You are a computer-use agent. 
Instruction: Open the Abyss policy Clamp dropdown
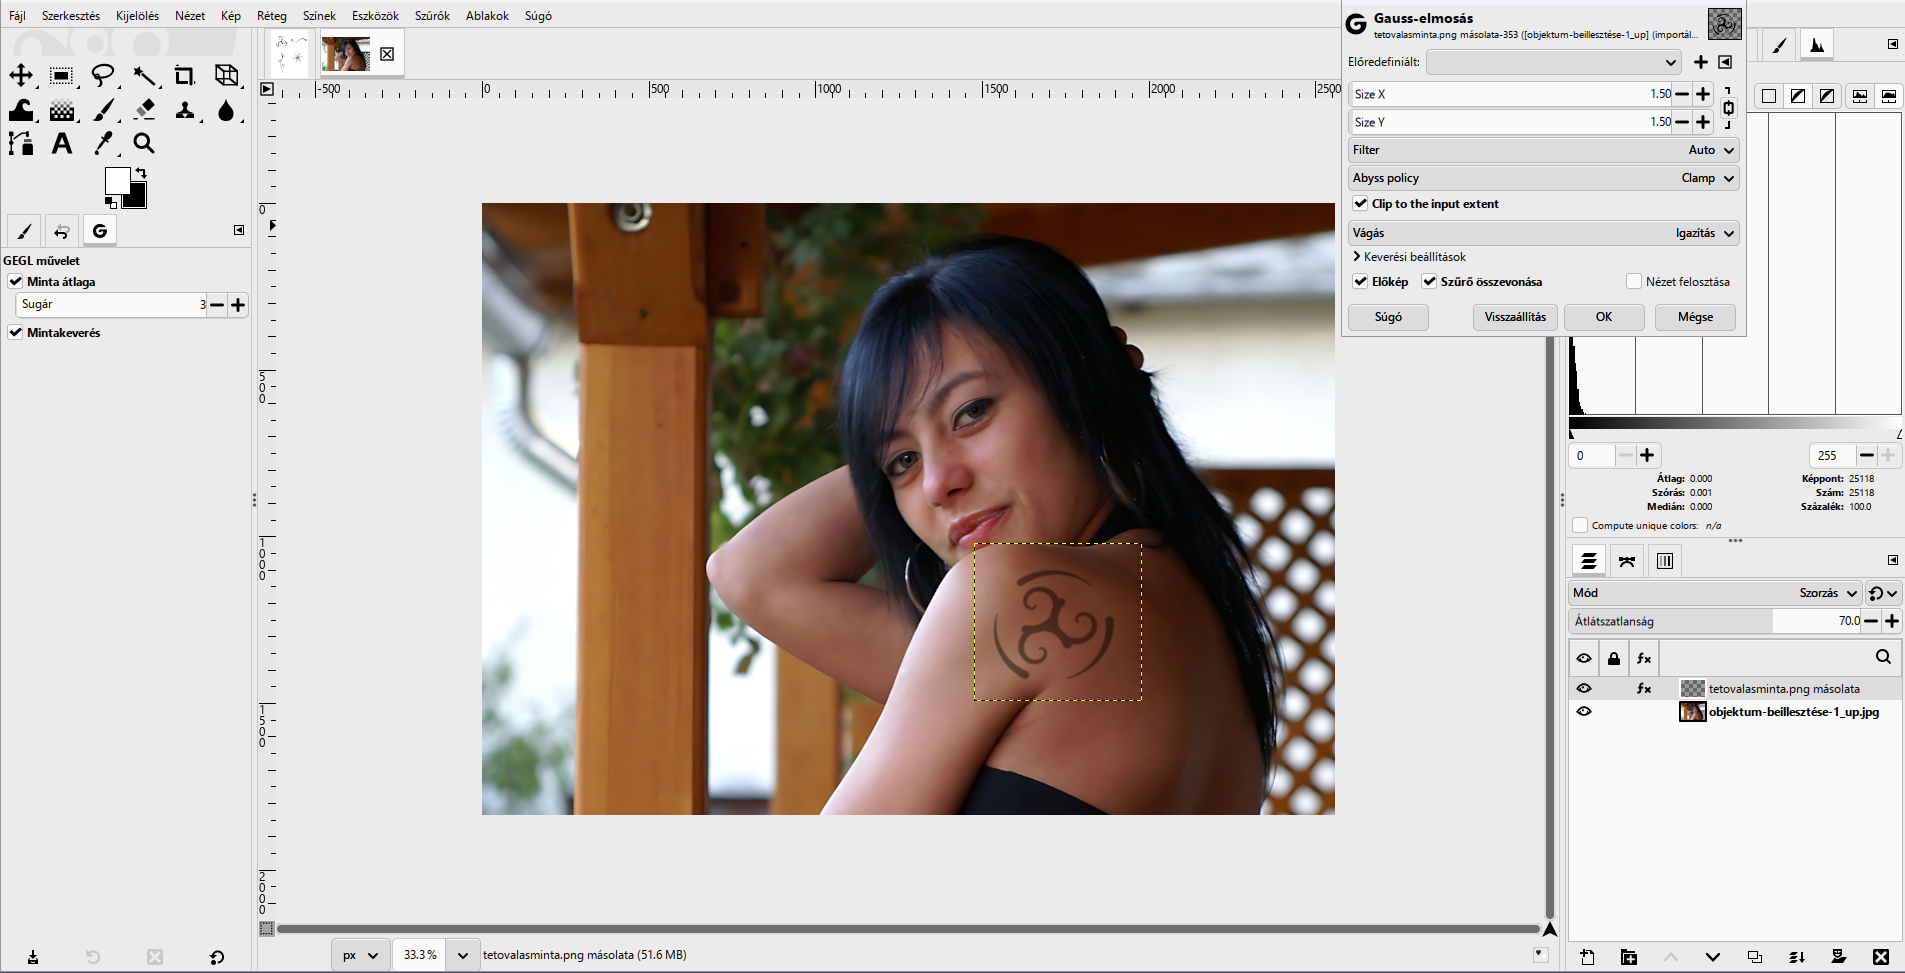1544,178
